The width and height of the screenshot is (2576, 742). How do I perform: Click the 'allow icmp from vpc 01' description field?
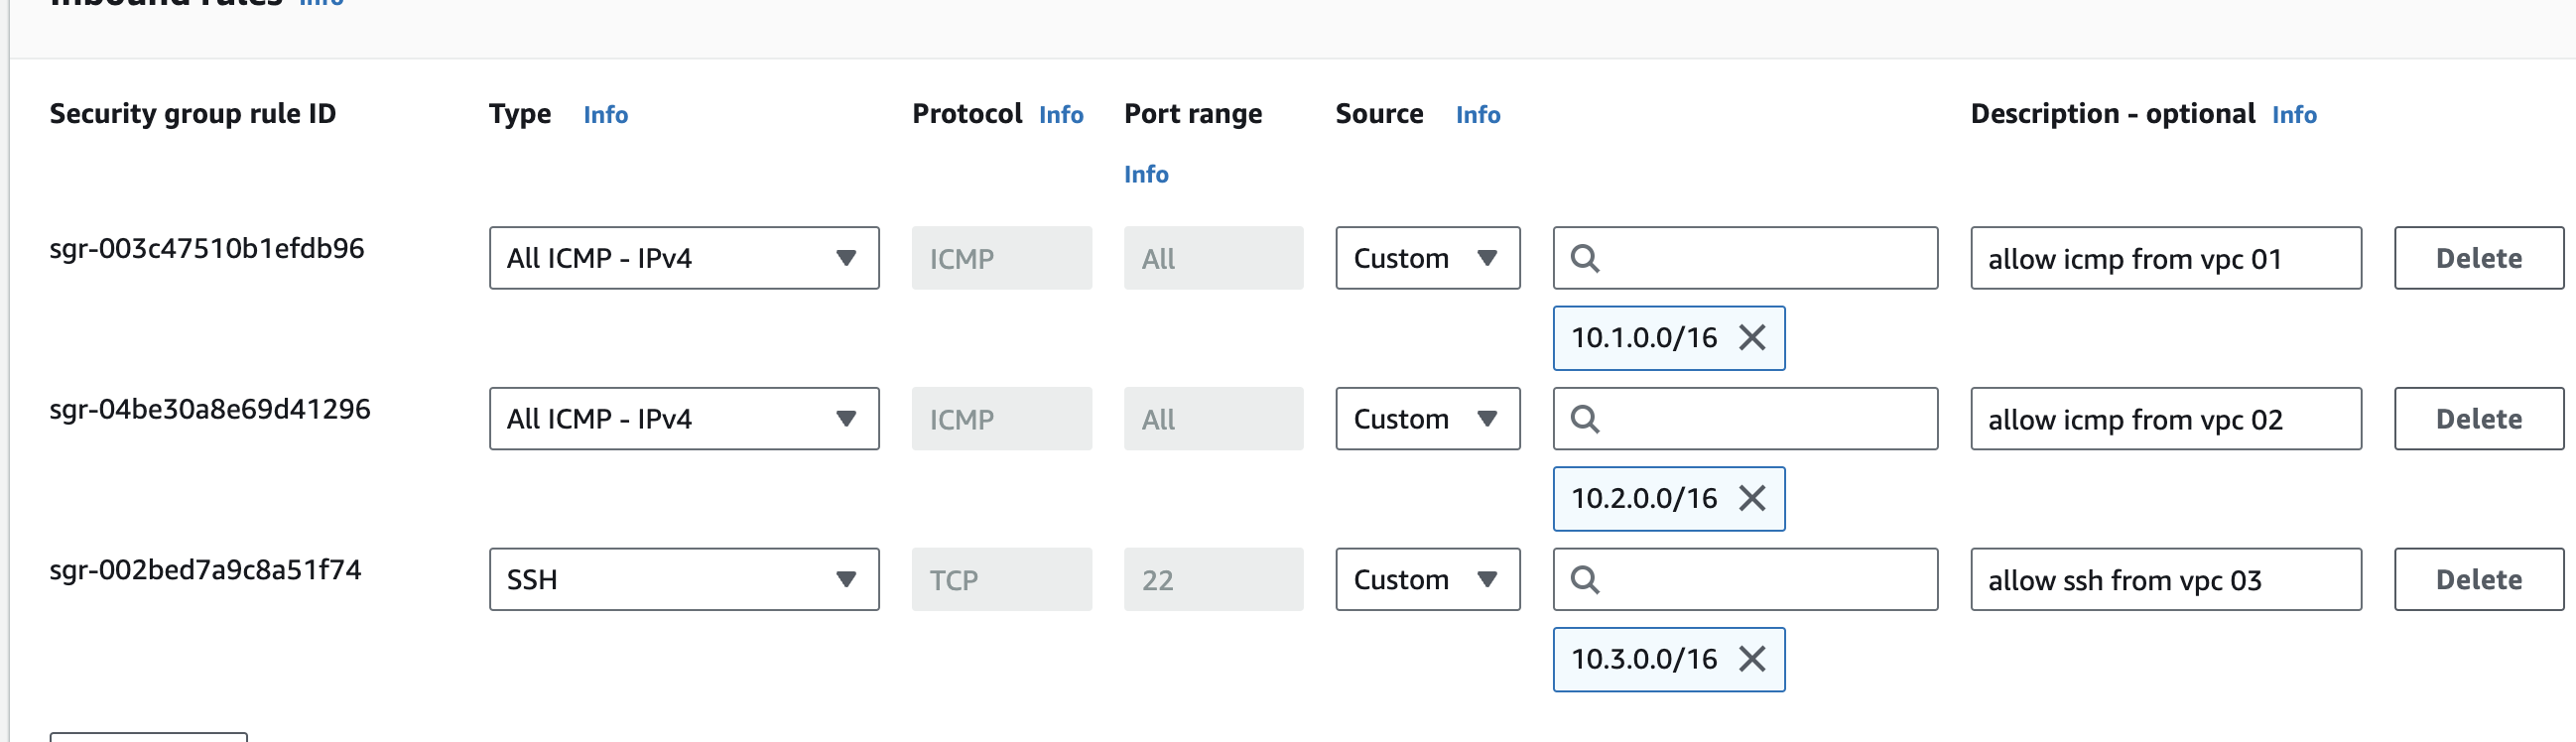pyautogui.click(x=2165, y=259)
